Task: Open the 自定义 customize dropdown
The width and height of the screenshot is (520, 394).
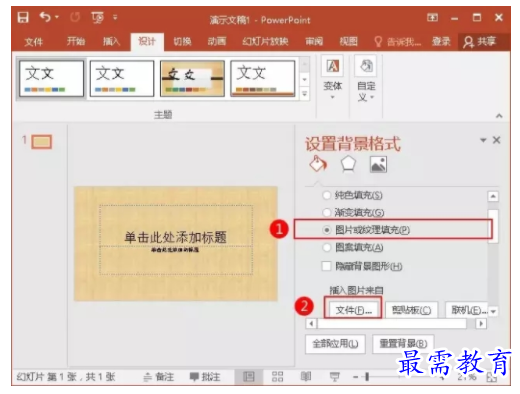Action: (x=366, y=79)
